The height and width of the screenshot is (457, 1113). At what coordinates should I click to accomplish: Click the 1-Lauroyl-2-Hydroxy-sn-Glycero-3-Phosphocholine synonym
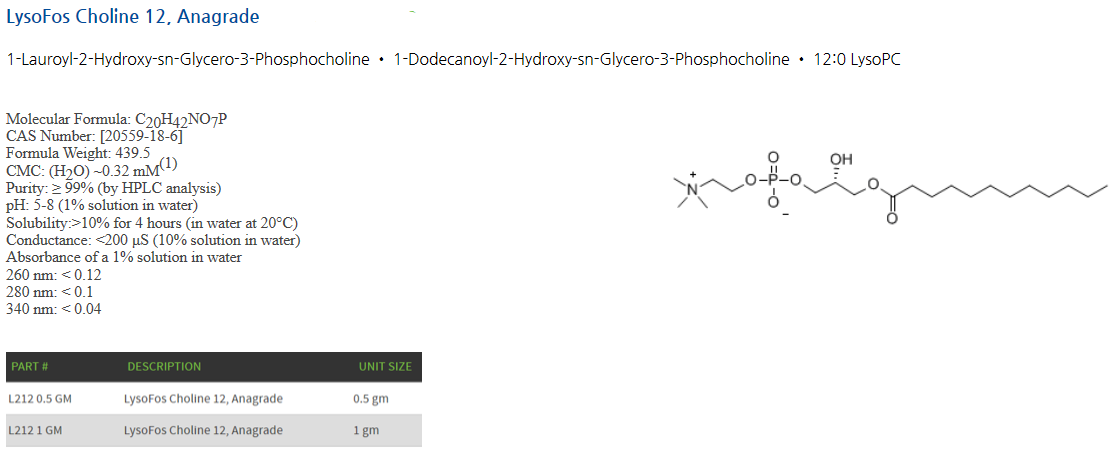pos(188,60)
